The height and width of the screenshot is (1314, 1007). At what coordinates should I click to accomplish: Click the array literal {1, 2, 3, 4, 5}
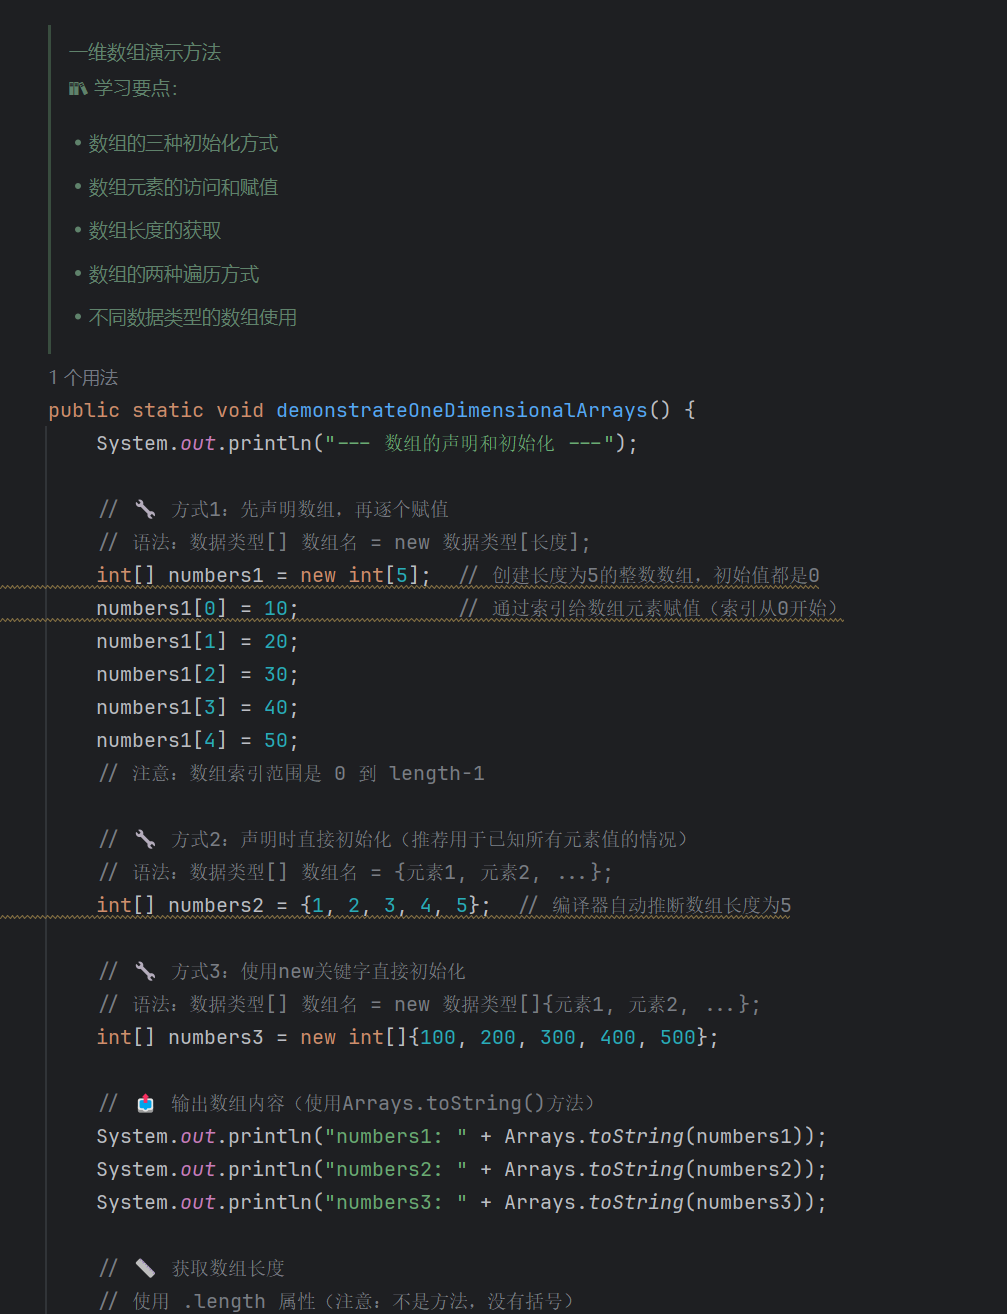pyautogui.click(x=390, y=905)
